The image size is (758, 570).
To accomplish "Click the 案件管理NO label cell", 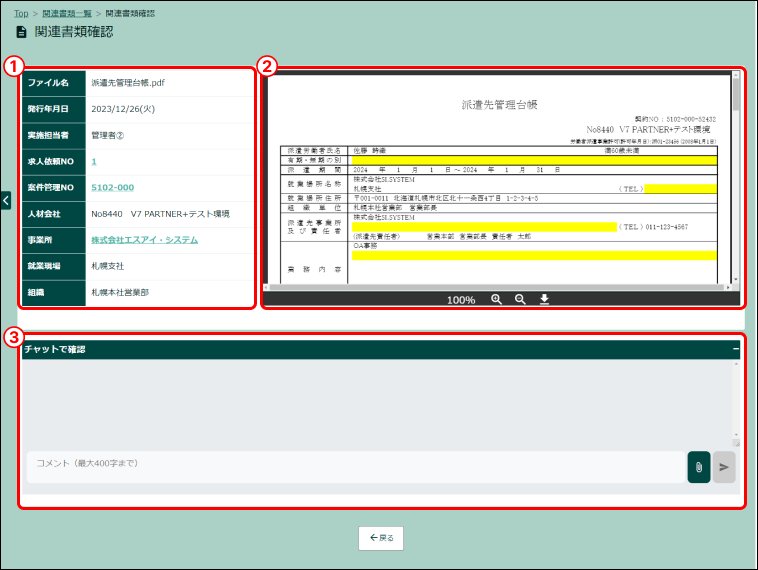I will coord(54,188).
